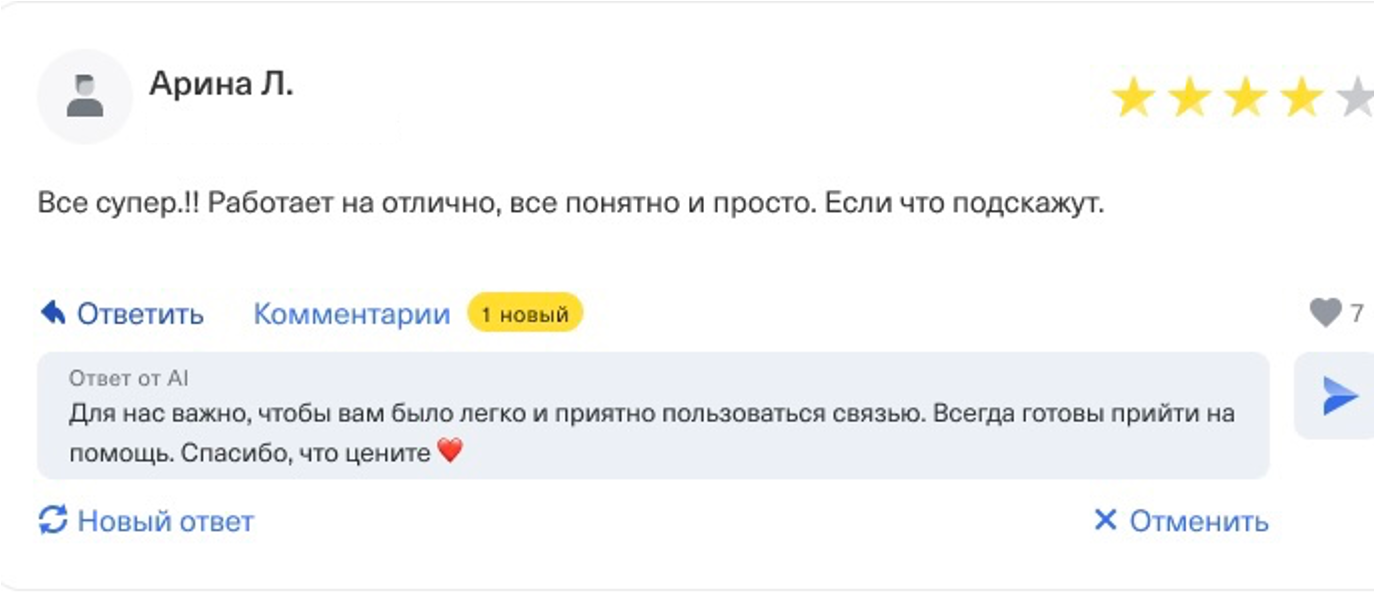The image size is (1375, 593).
Task: Click the user avatar icon
Action: pos(85,97)
